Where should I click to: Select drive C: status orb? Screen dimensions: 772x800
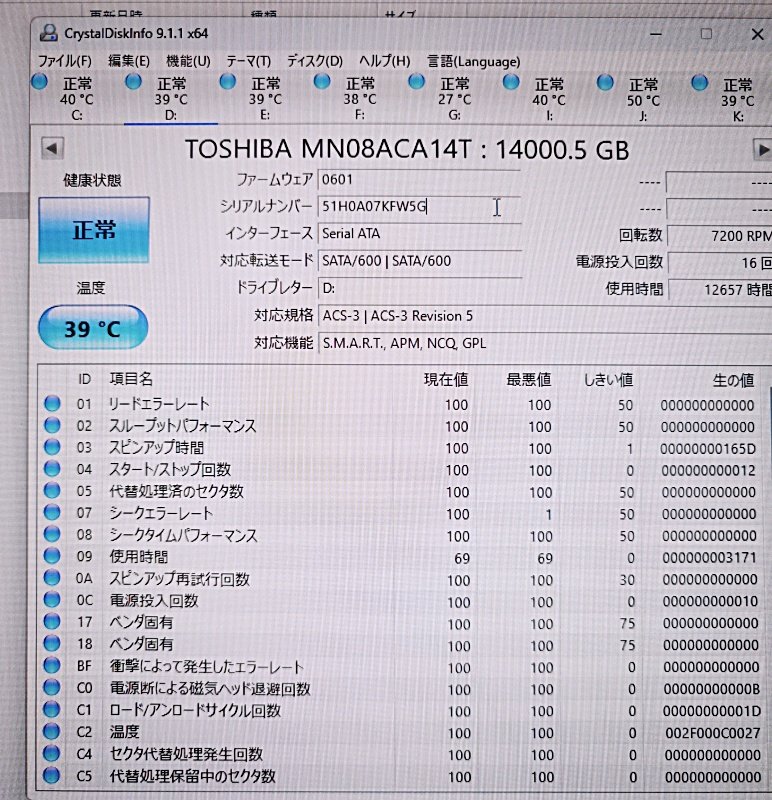(40, 82)
